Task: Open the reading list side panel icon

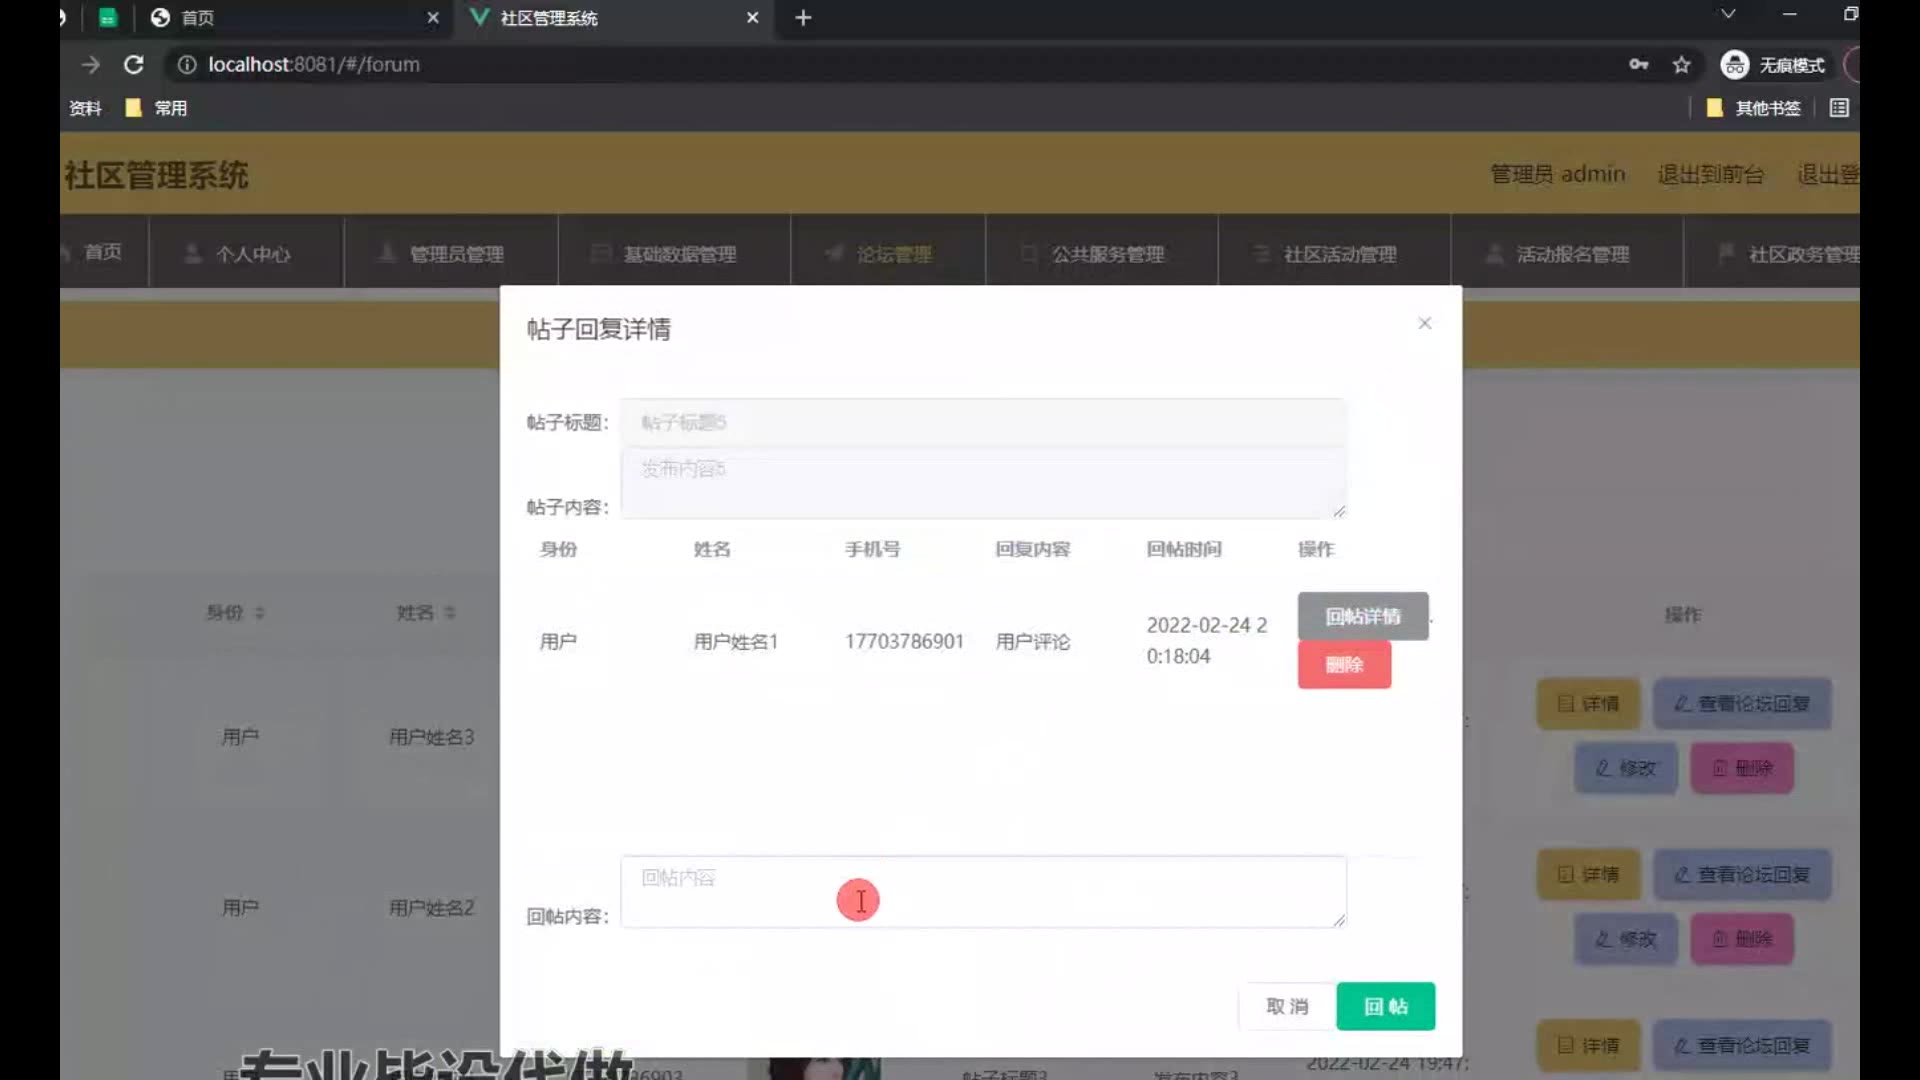Action: (1839, 108)
